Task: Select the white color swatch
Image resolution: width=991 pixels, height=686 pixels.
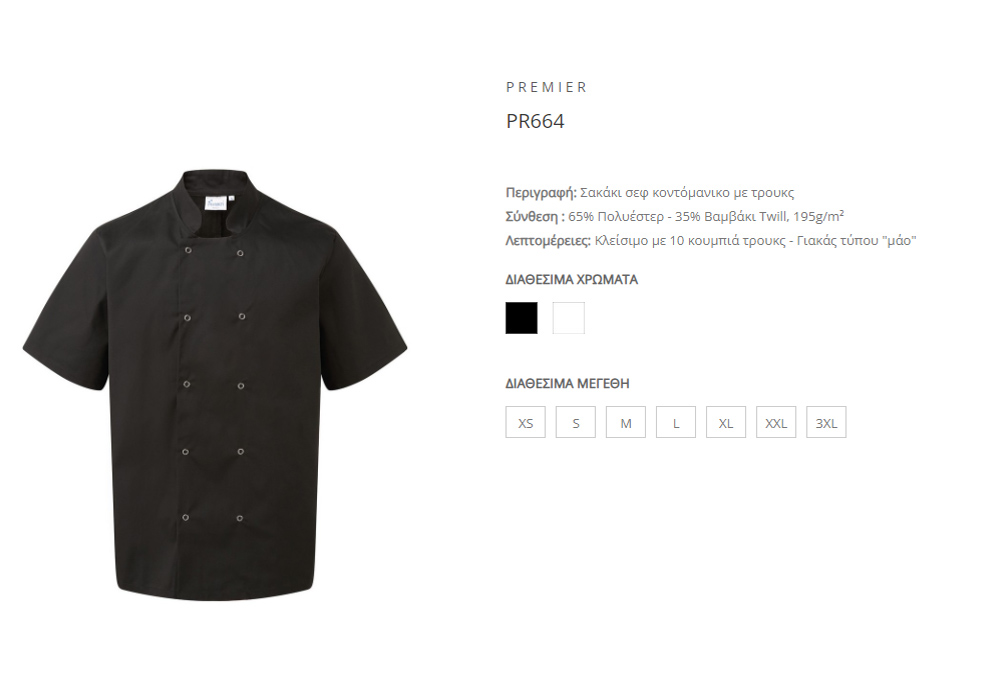Action: (569, 318)
